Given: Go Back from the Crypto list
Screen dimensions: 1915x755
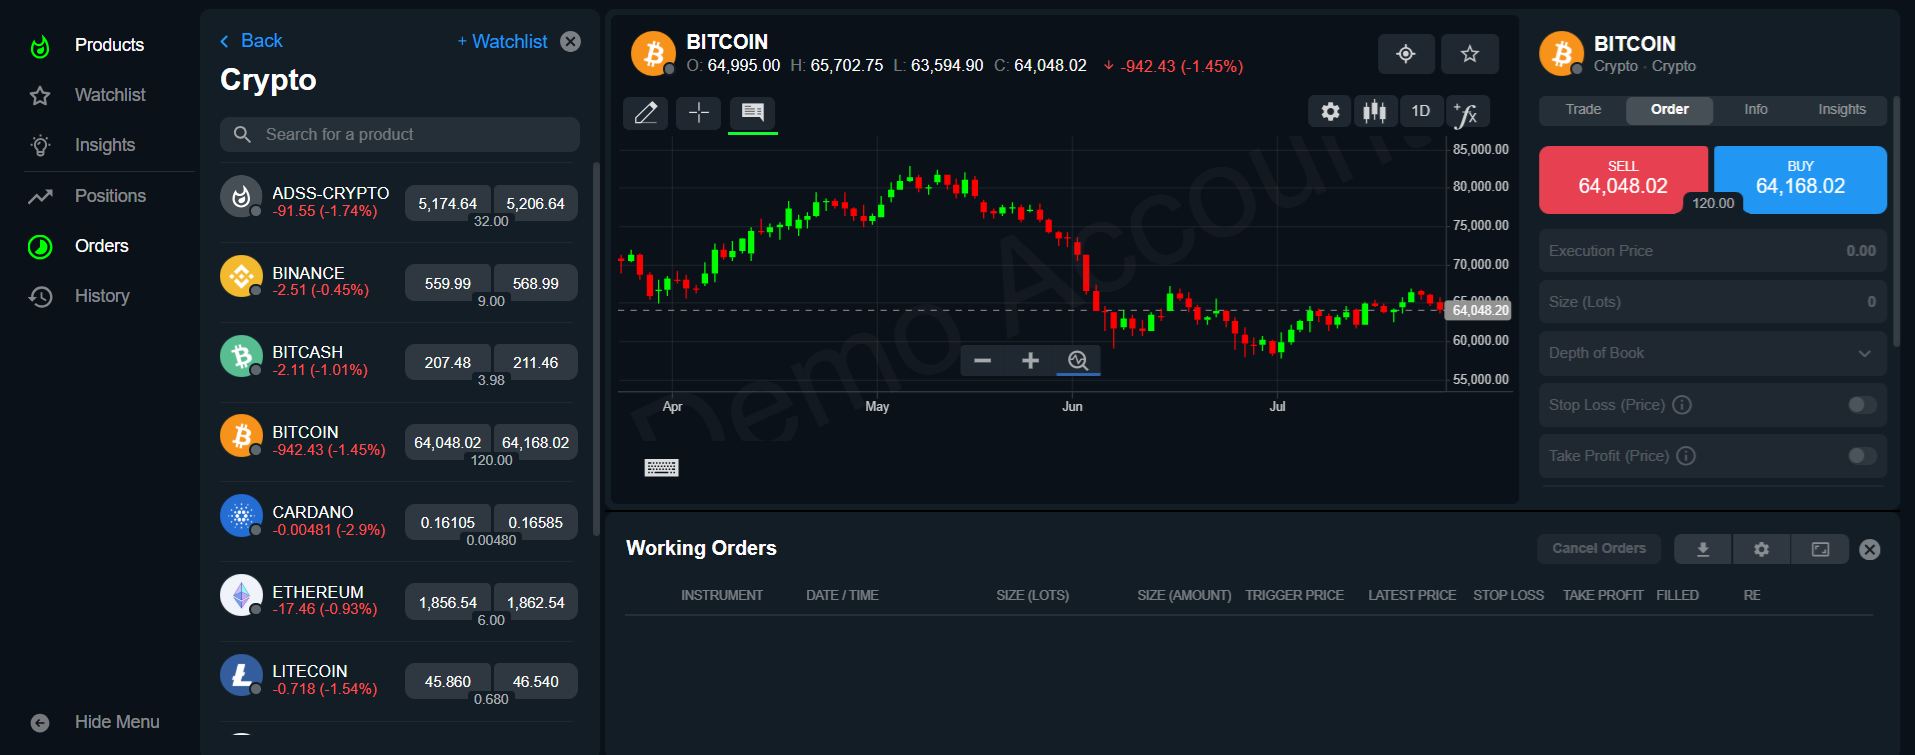Looking at the screenshot, I should [x=251, y=41].
